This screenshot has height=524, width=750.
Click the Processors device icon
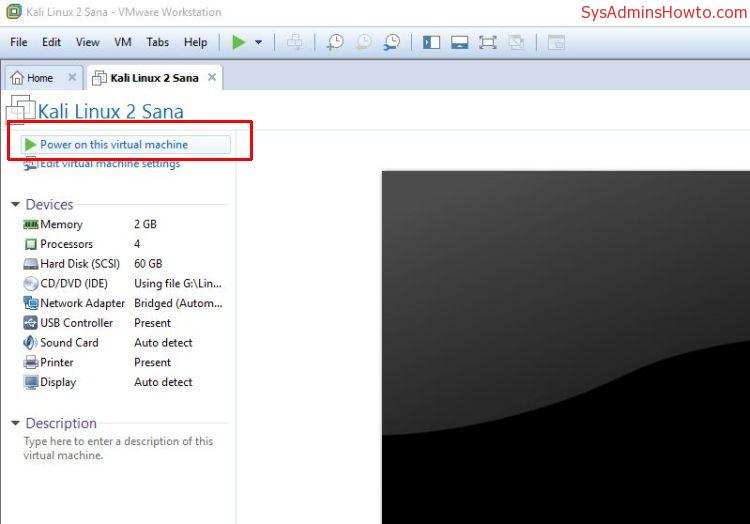[31, 244]
